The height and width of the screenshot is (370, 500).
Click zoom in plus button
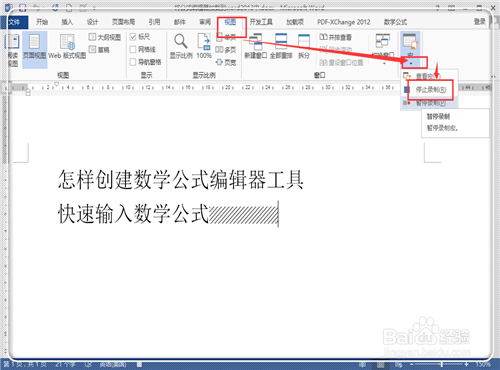(466, 365)
